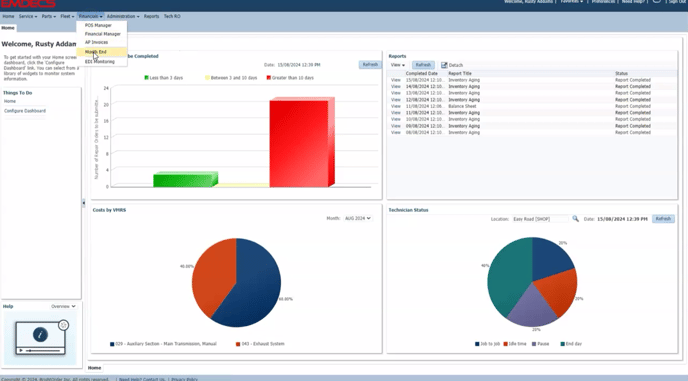Open the Tech RO menu item
The width and height of the screenshot is (688, 381).
172,16
